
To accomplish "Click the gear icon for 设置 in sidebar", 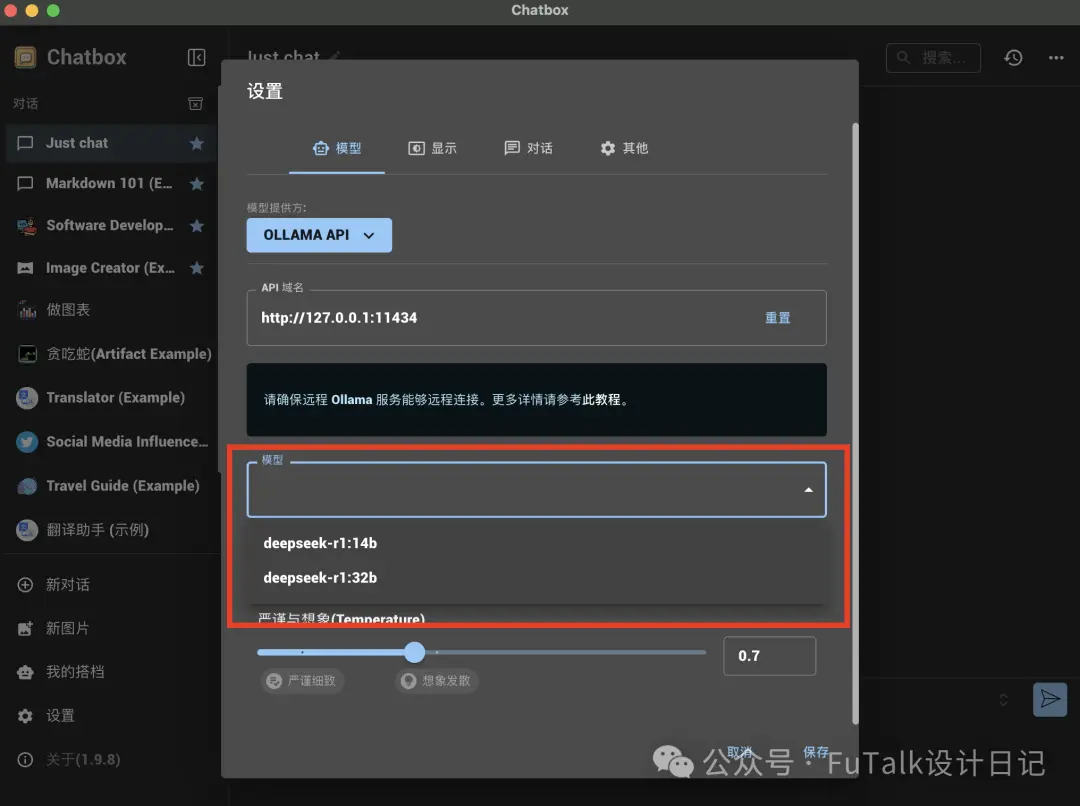I will (x=25, y=716).
